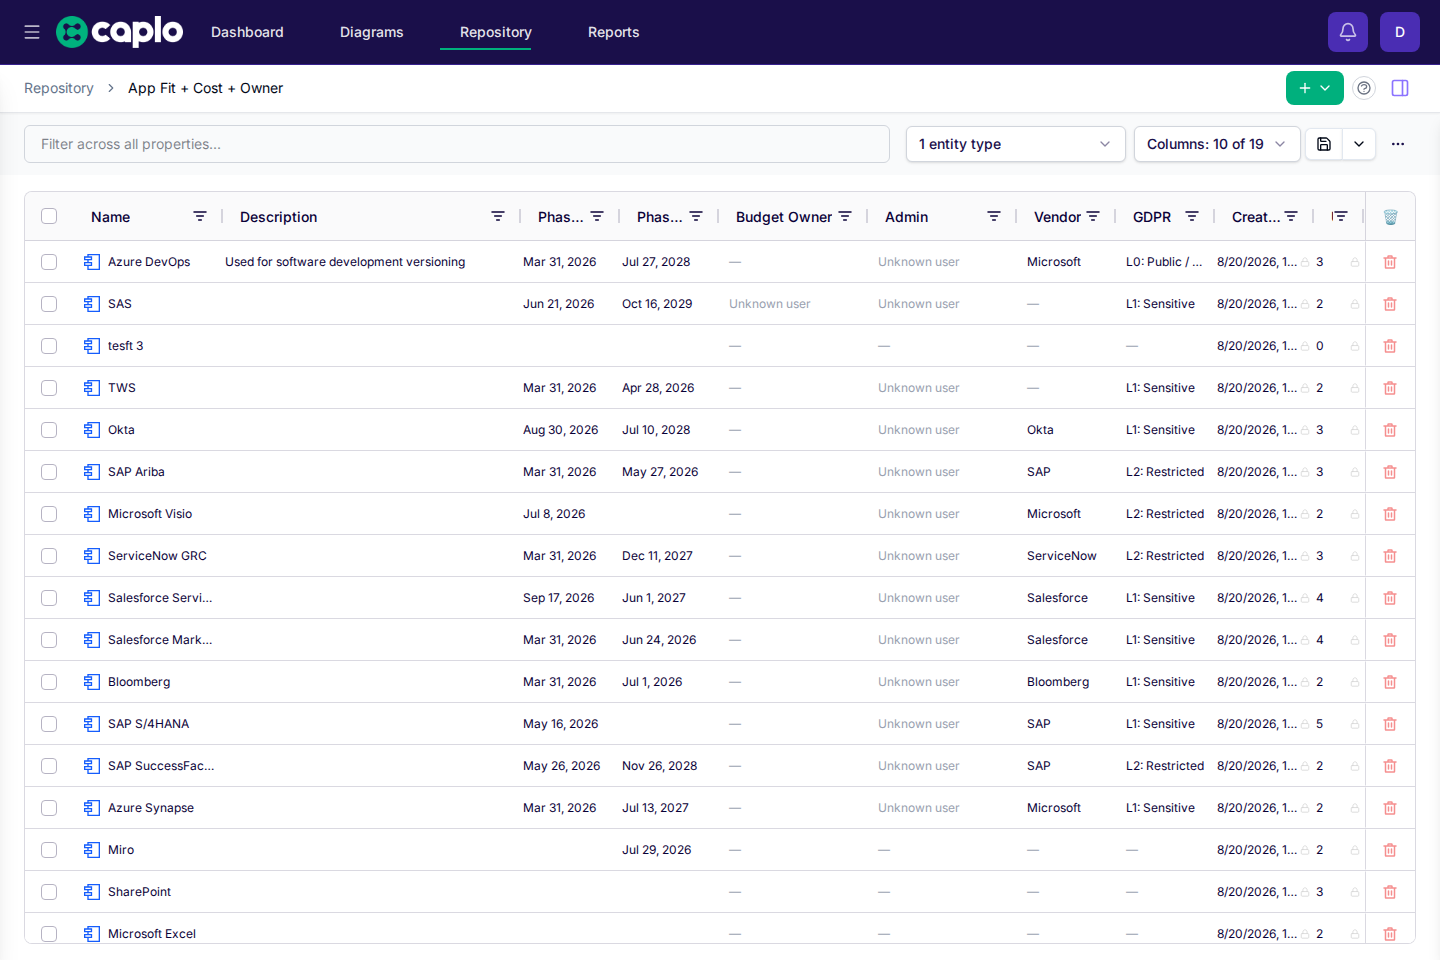Select the Repository tab
Screen dimensions: 1440x960
click(496, 32)
